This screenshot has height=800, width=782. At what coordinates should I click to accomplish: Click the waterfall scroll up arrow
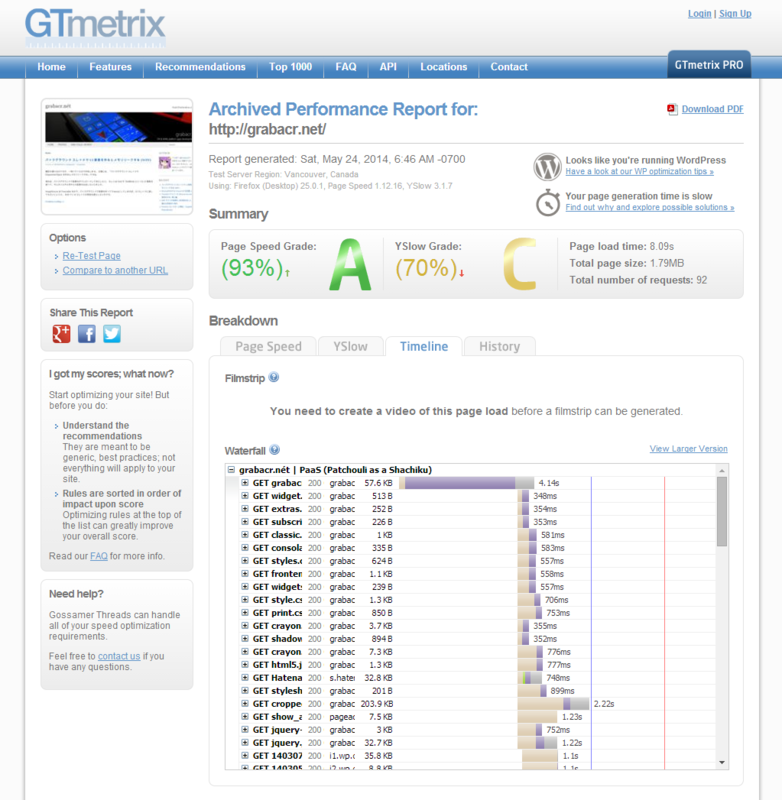(x=722, y=470)
